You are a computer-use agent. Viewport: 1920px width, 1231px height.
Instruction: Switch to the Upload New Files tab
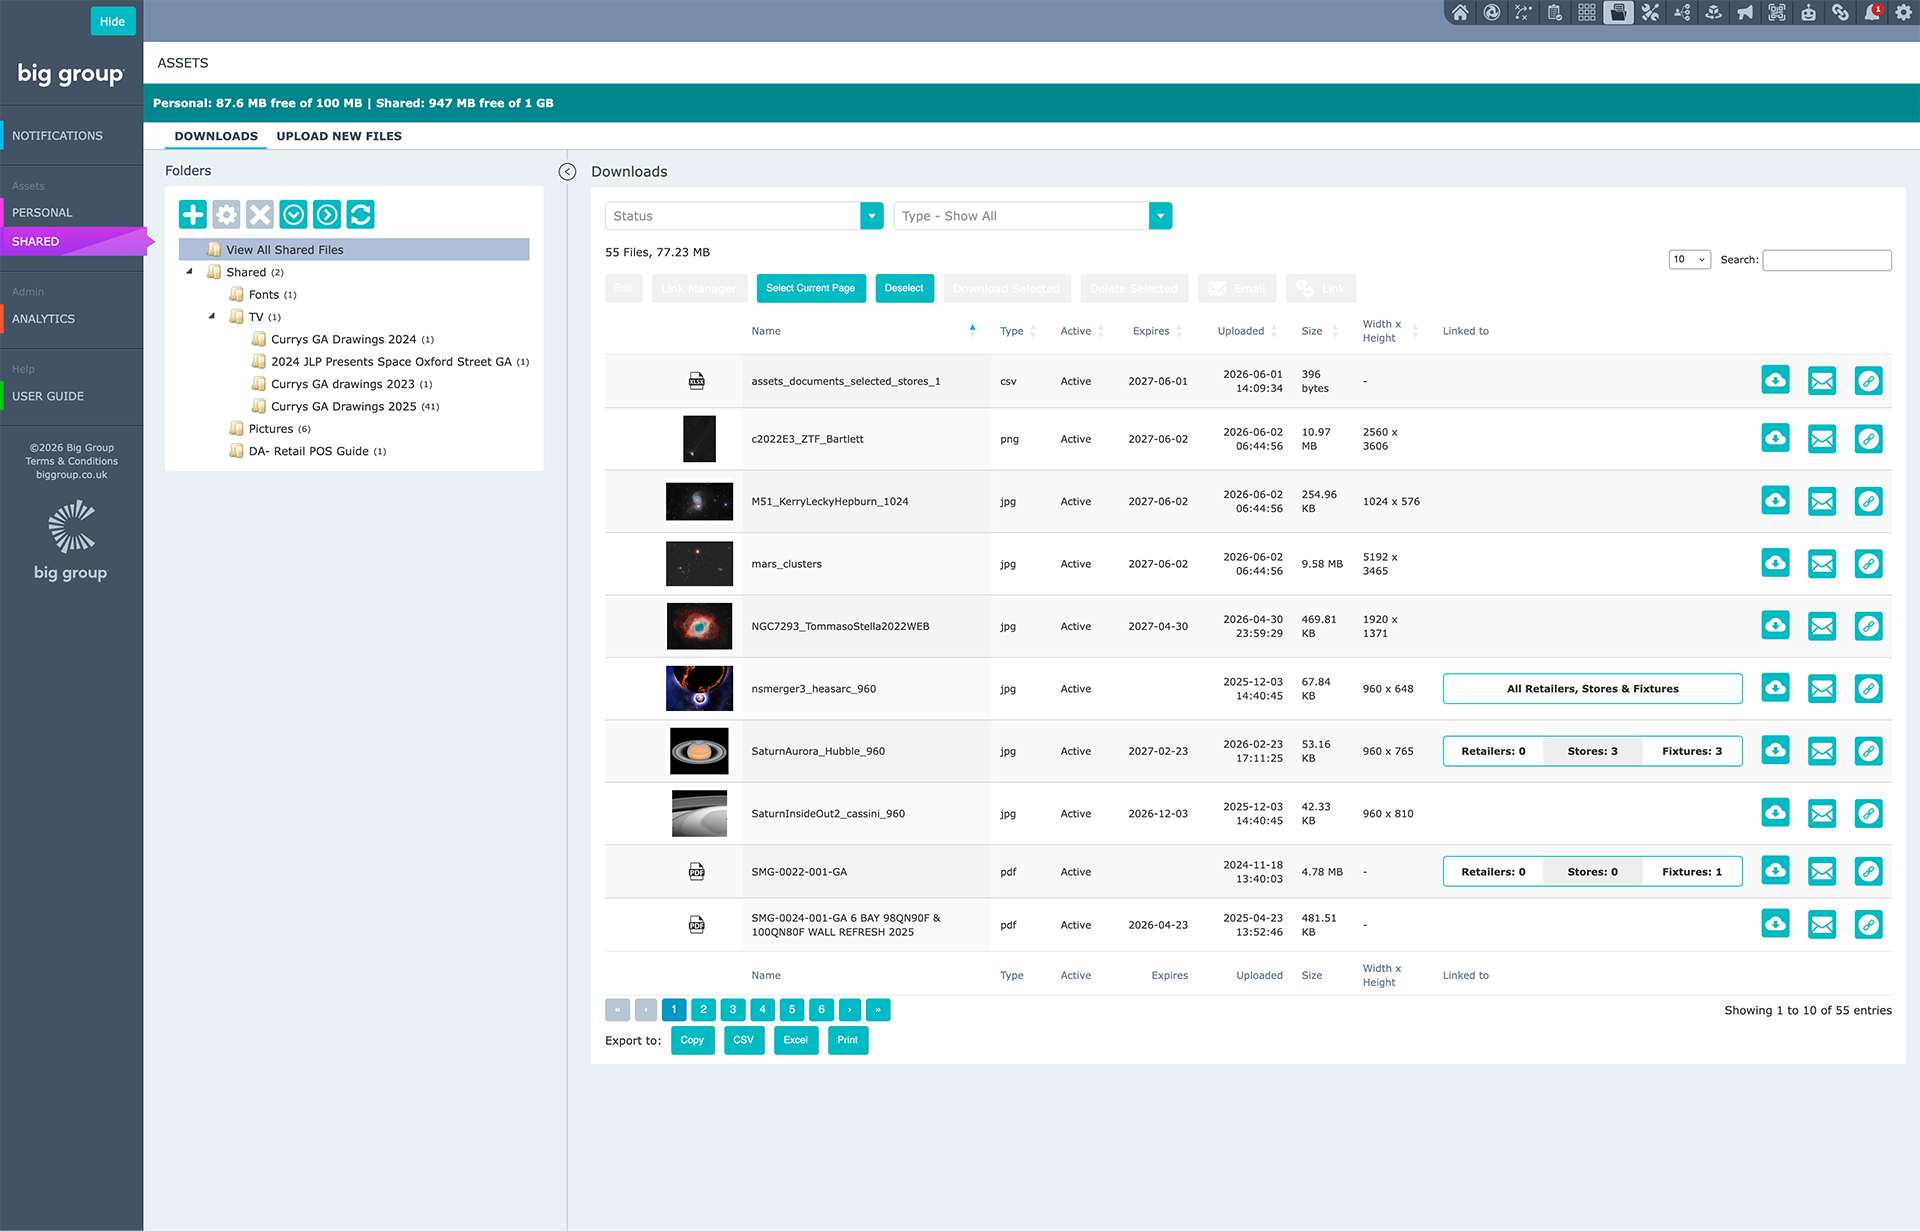point(339,136)
